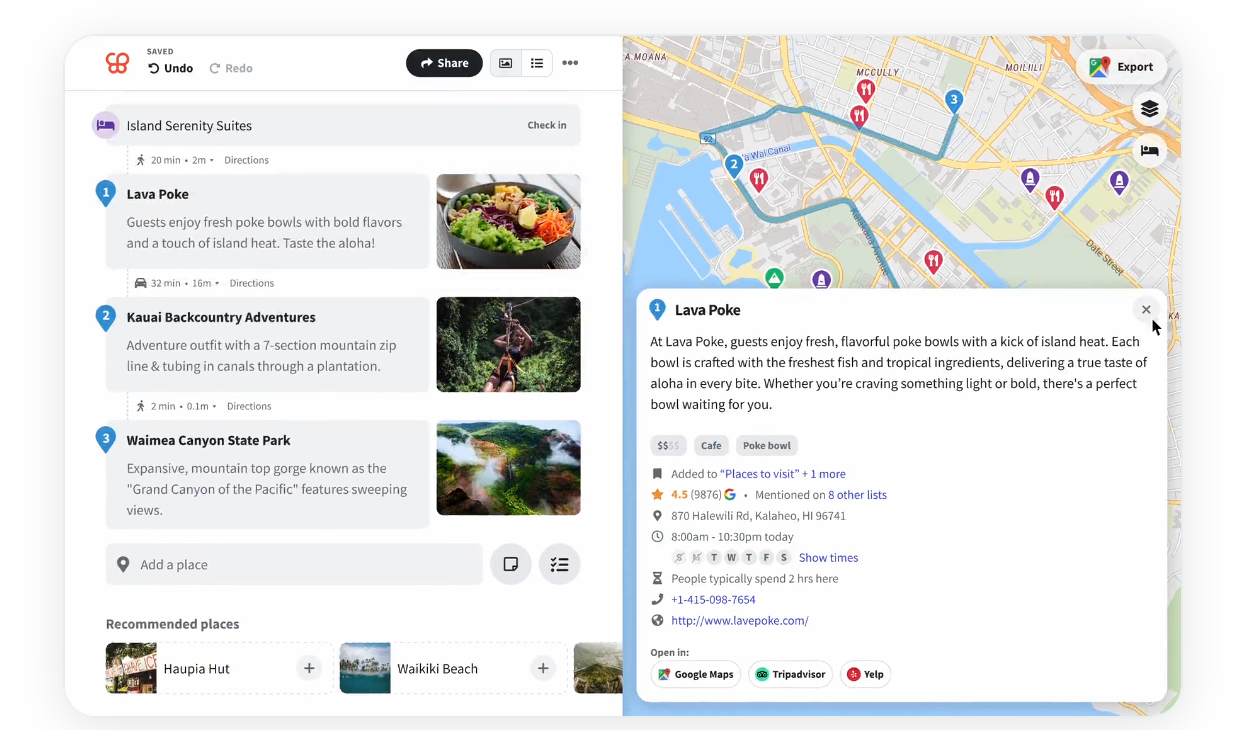Click address 870 Halewili Rd, Kalaheo
The height and width of the screenshot is (730, 1257).
(758, 516)
